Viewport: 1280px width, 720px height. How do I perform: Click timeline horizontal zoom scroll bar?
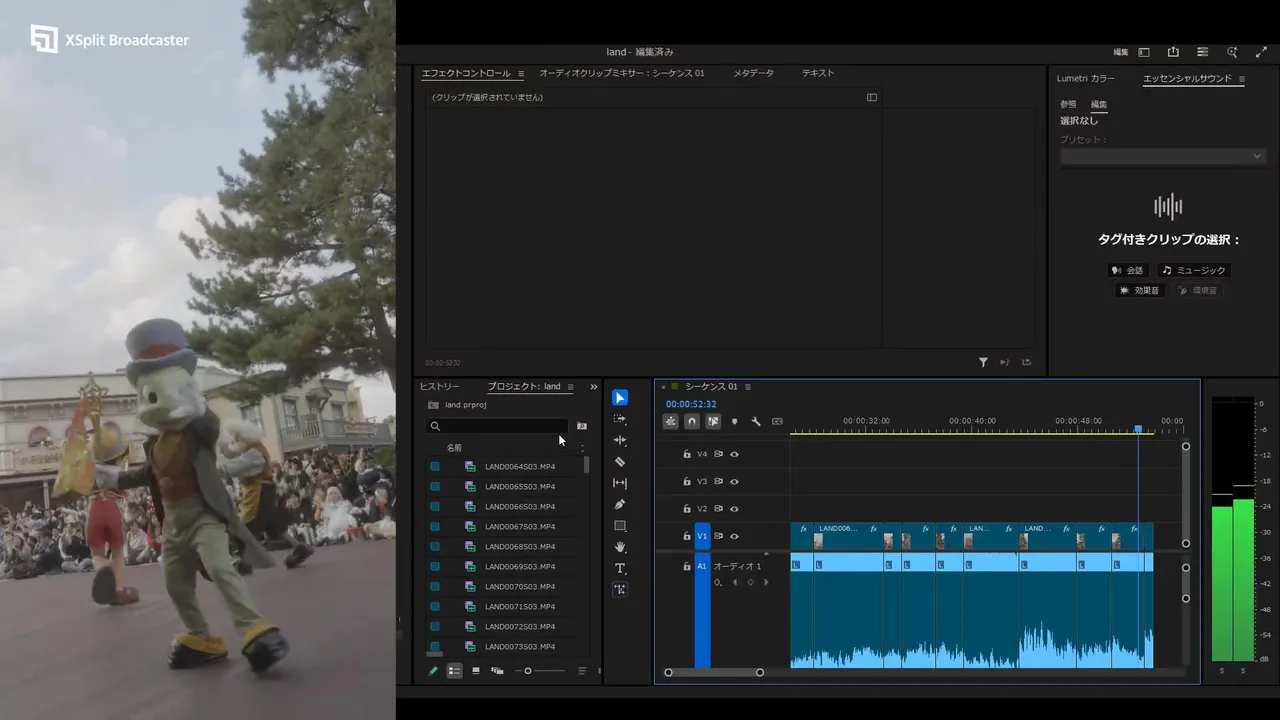[714, 672]
